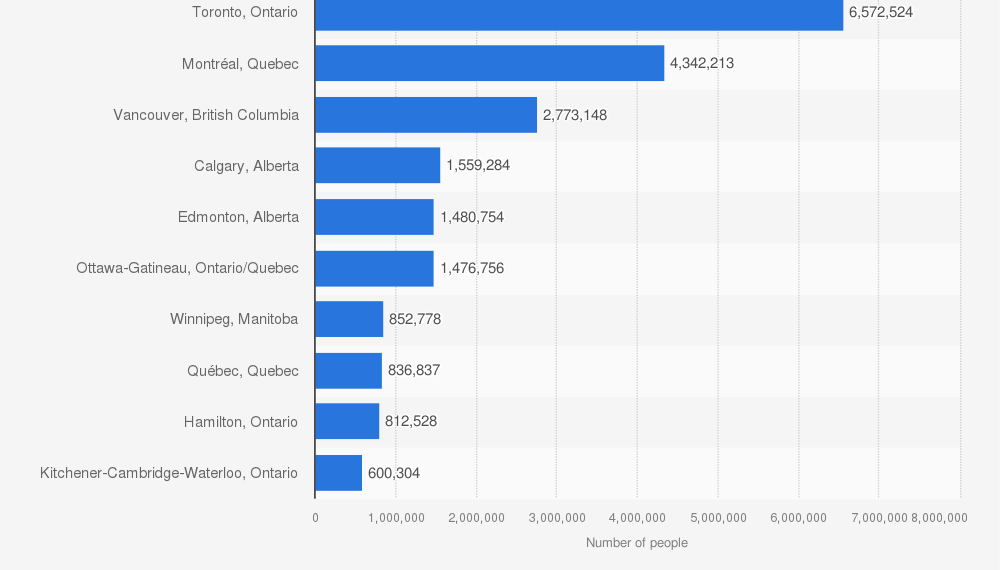Select the Ottawa-Gatineau bar in the chart
The width and height of the screenshot is (1000, 570).
tap(374, 268)
